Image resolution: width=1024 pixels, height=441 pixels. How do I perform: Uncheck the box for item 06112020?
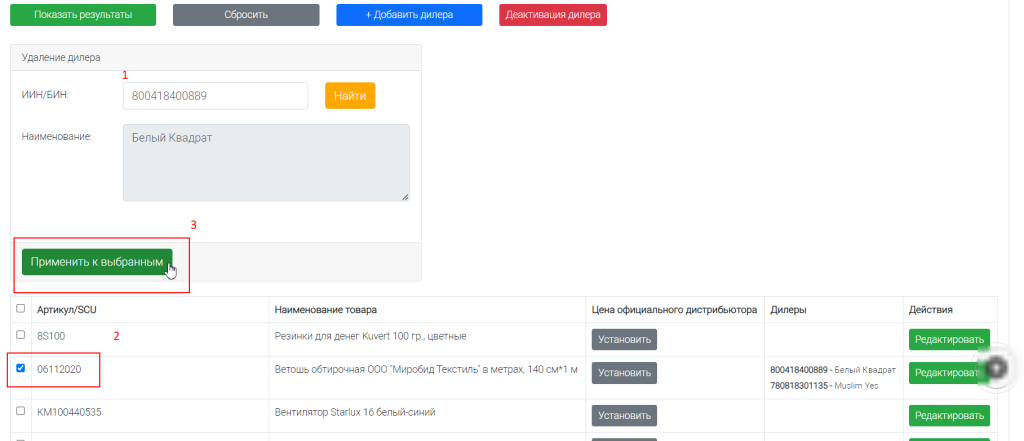[x=21, y=368]
